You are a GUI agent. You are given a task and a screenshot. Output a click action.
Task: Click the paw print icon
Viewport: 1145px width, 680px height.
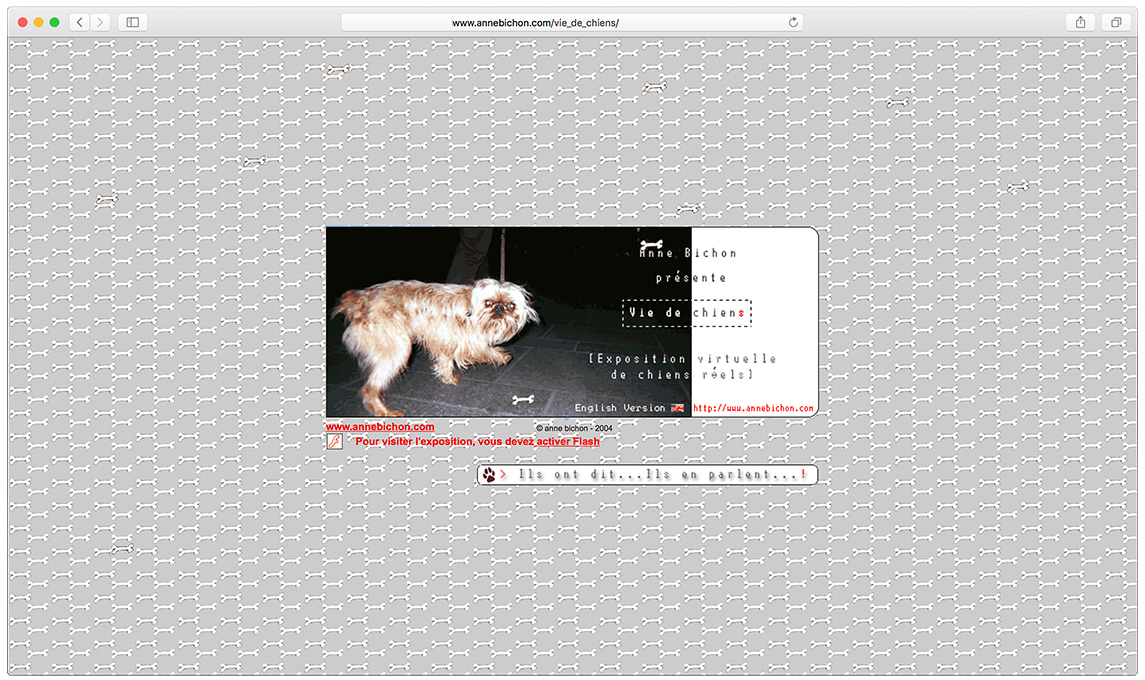click(x=489, y=475)
